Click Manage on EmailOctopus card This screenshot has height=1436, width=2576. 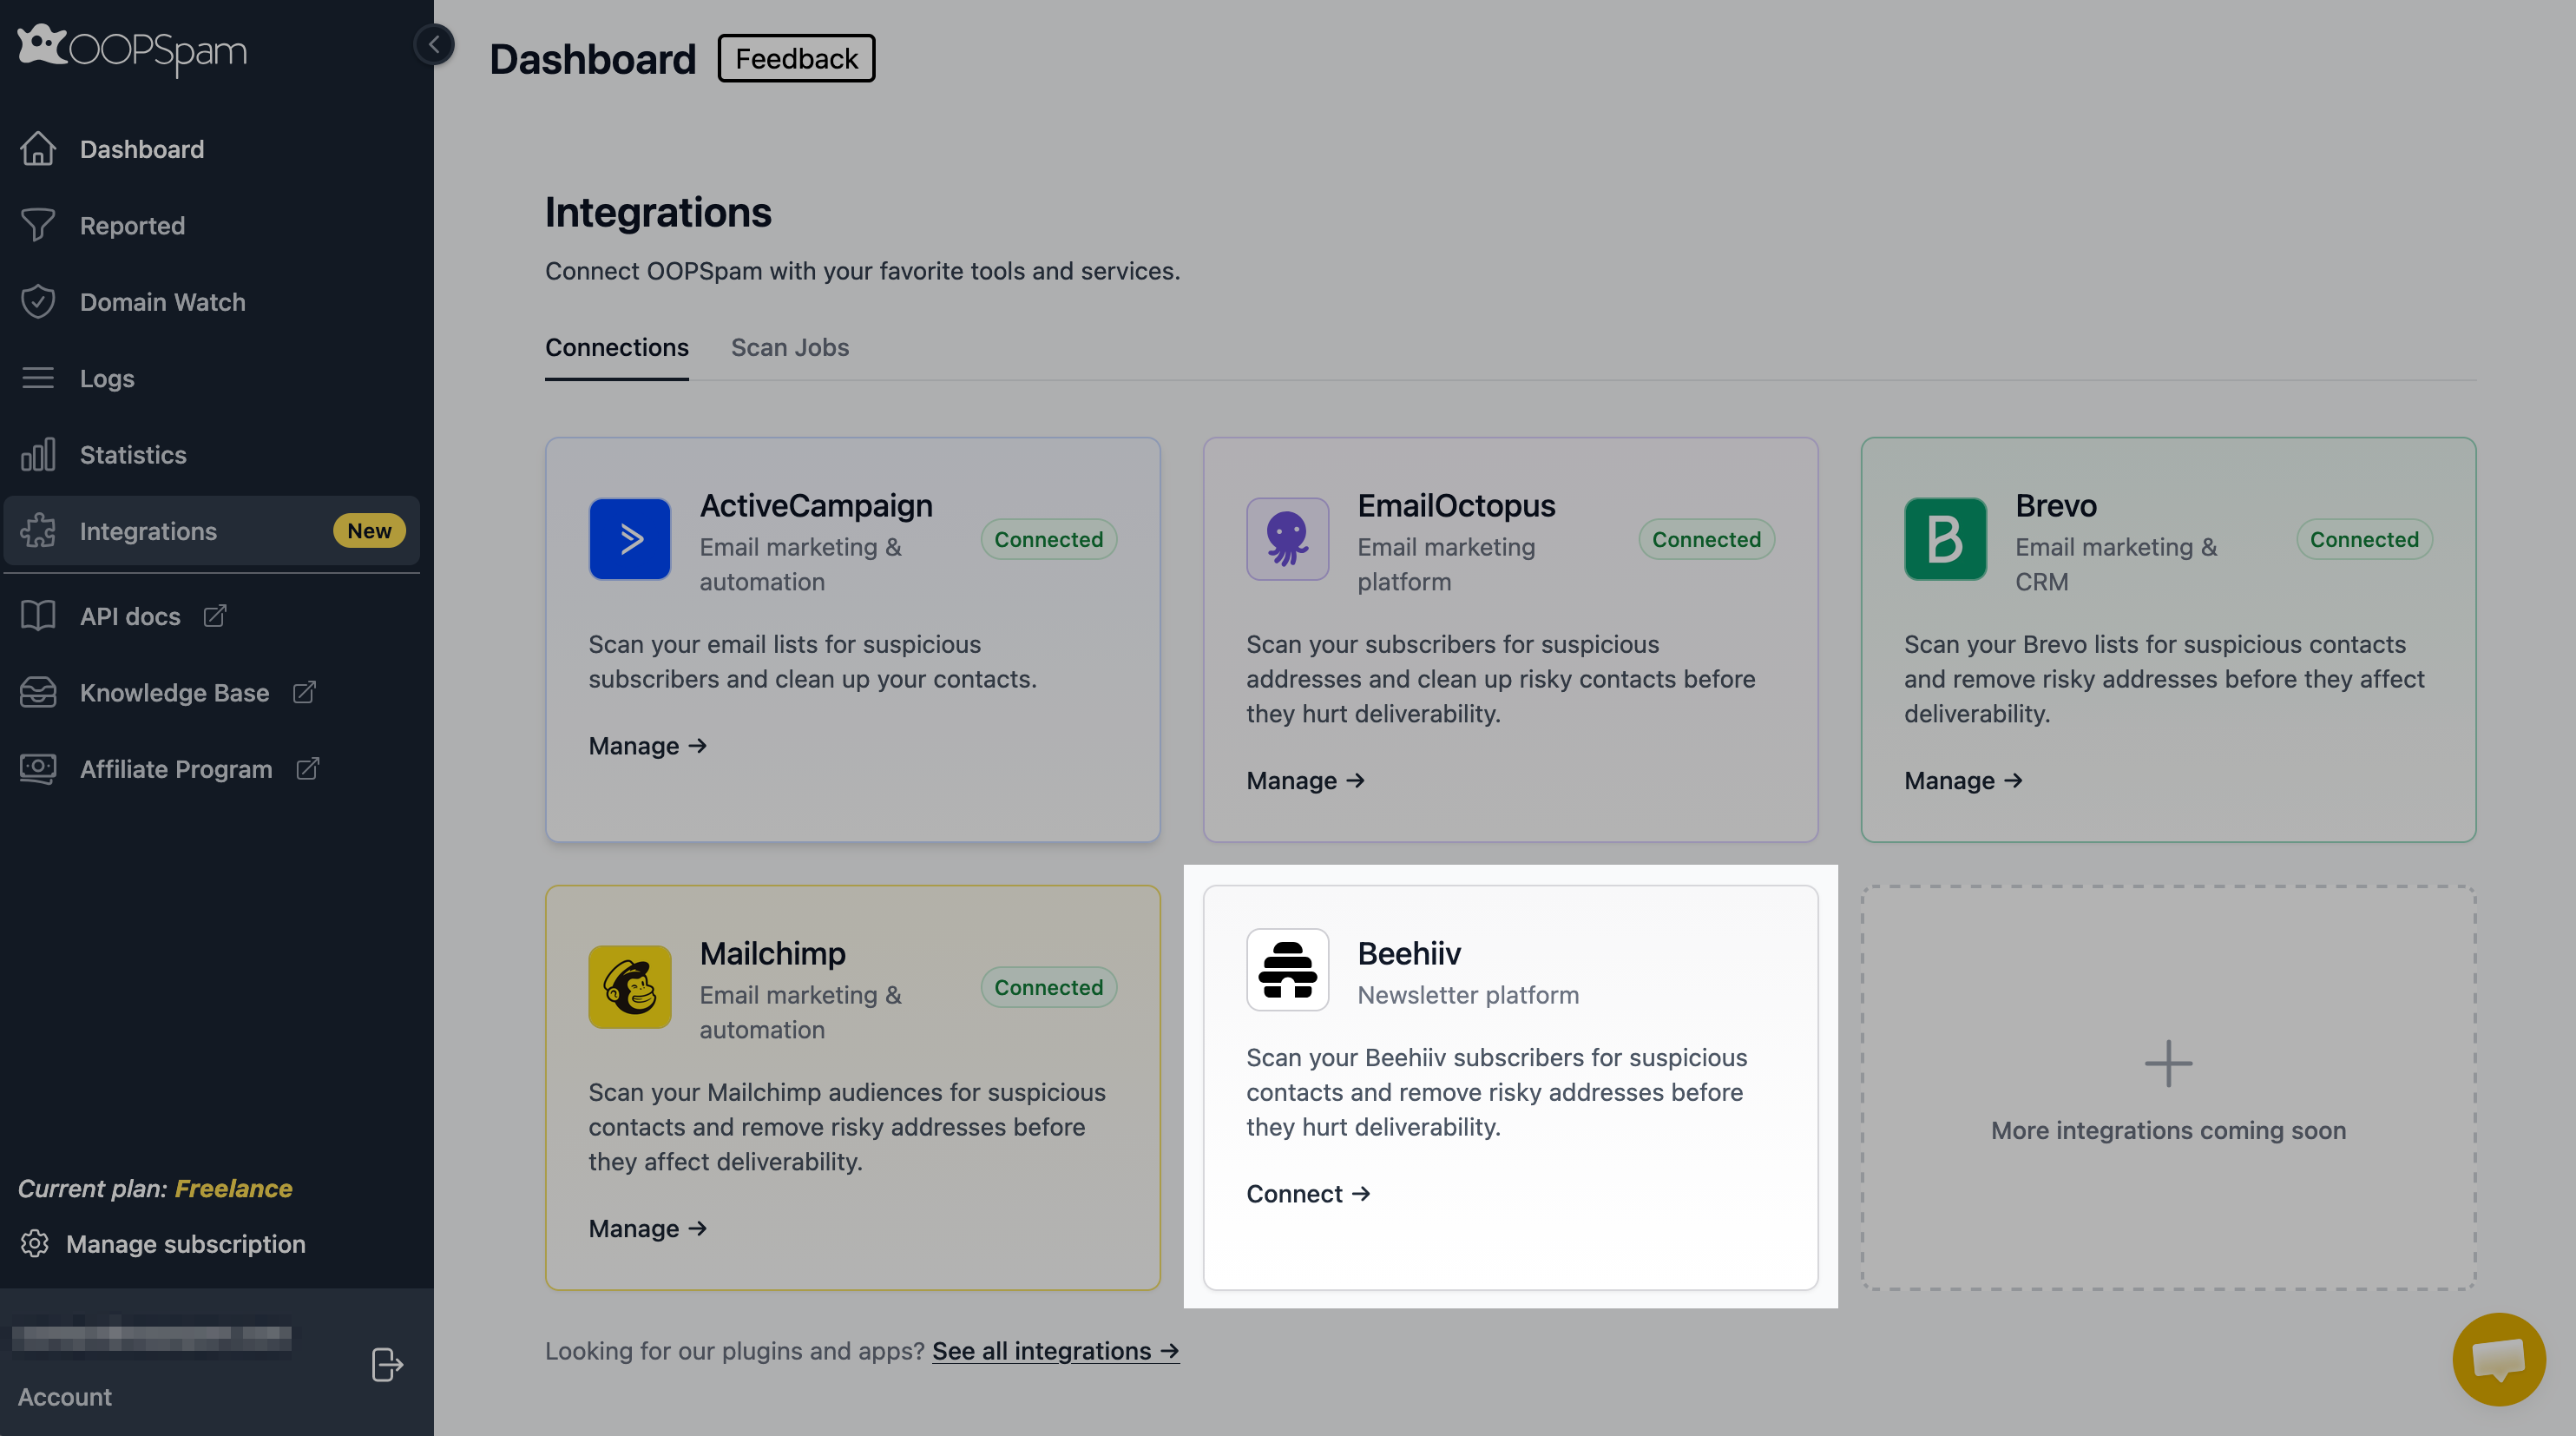[x=1305, y=780]
